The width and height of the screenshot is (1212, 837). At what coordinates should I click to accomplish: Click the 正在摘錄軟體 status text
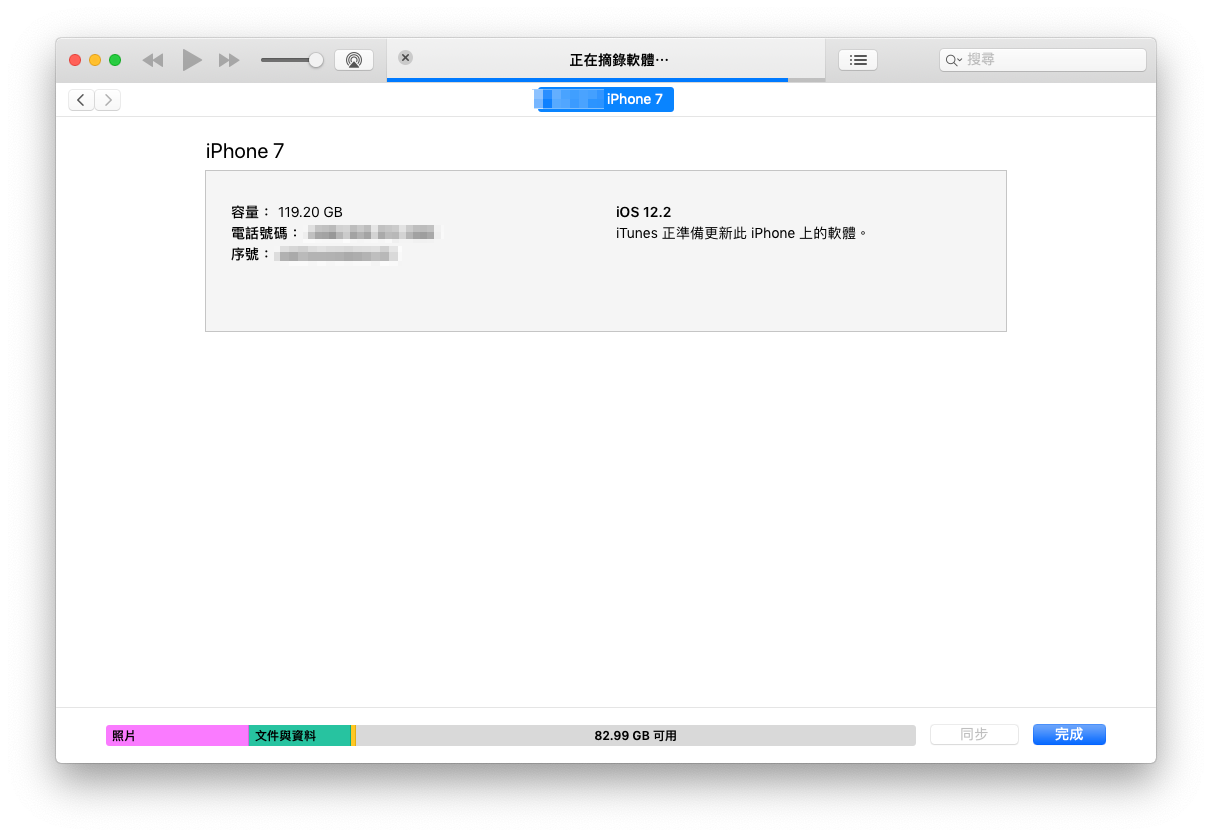click(619, 60)
